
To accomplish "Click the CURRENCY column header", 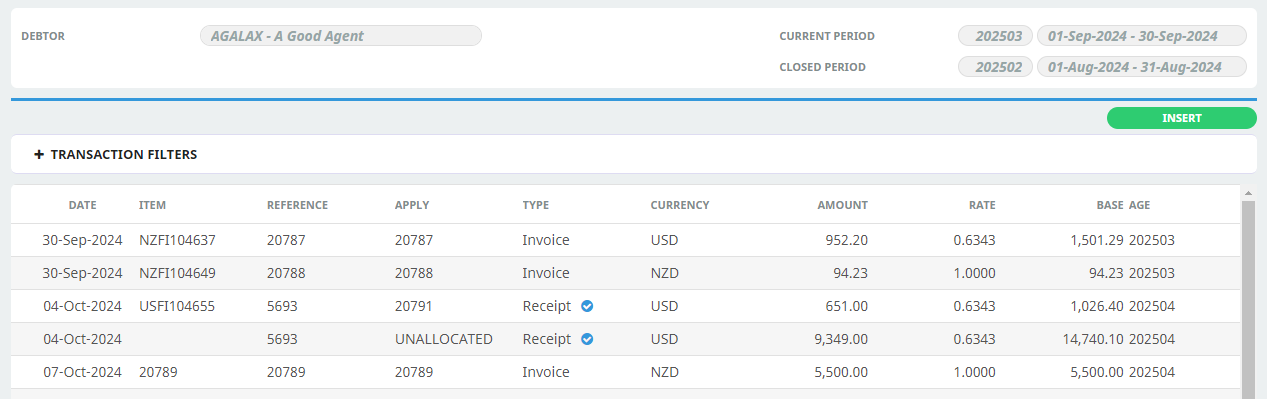I will 680,205.
